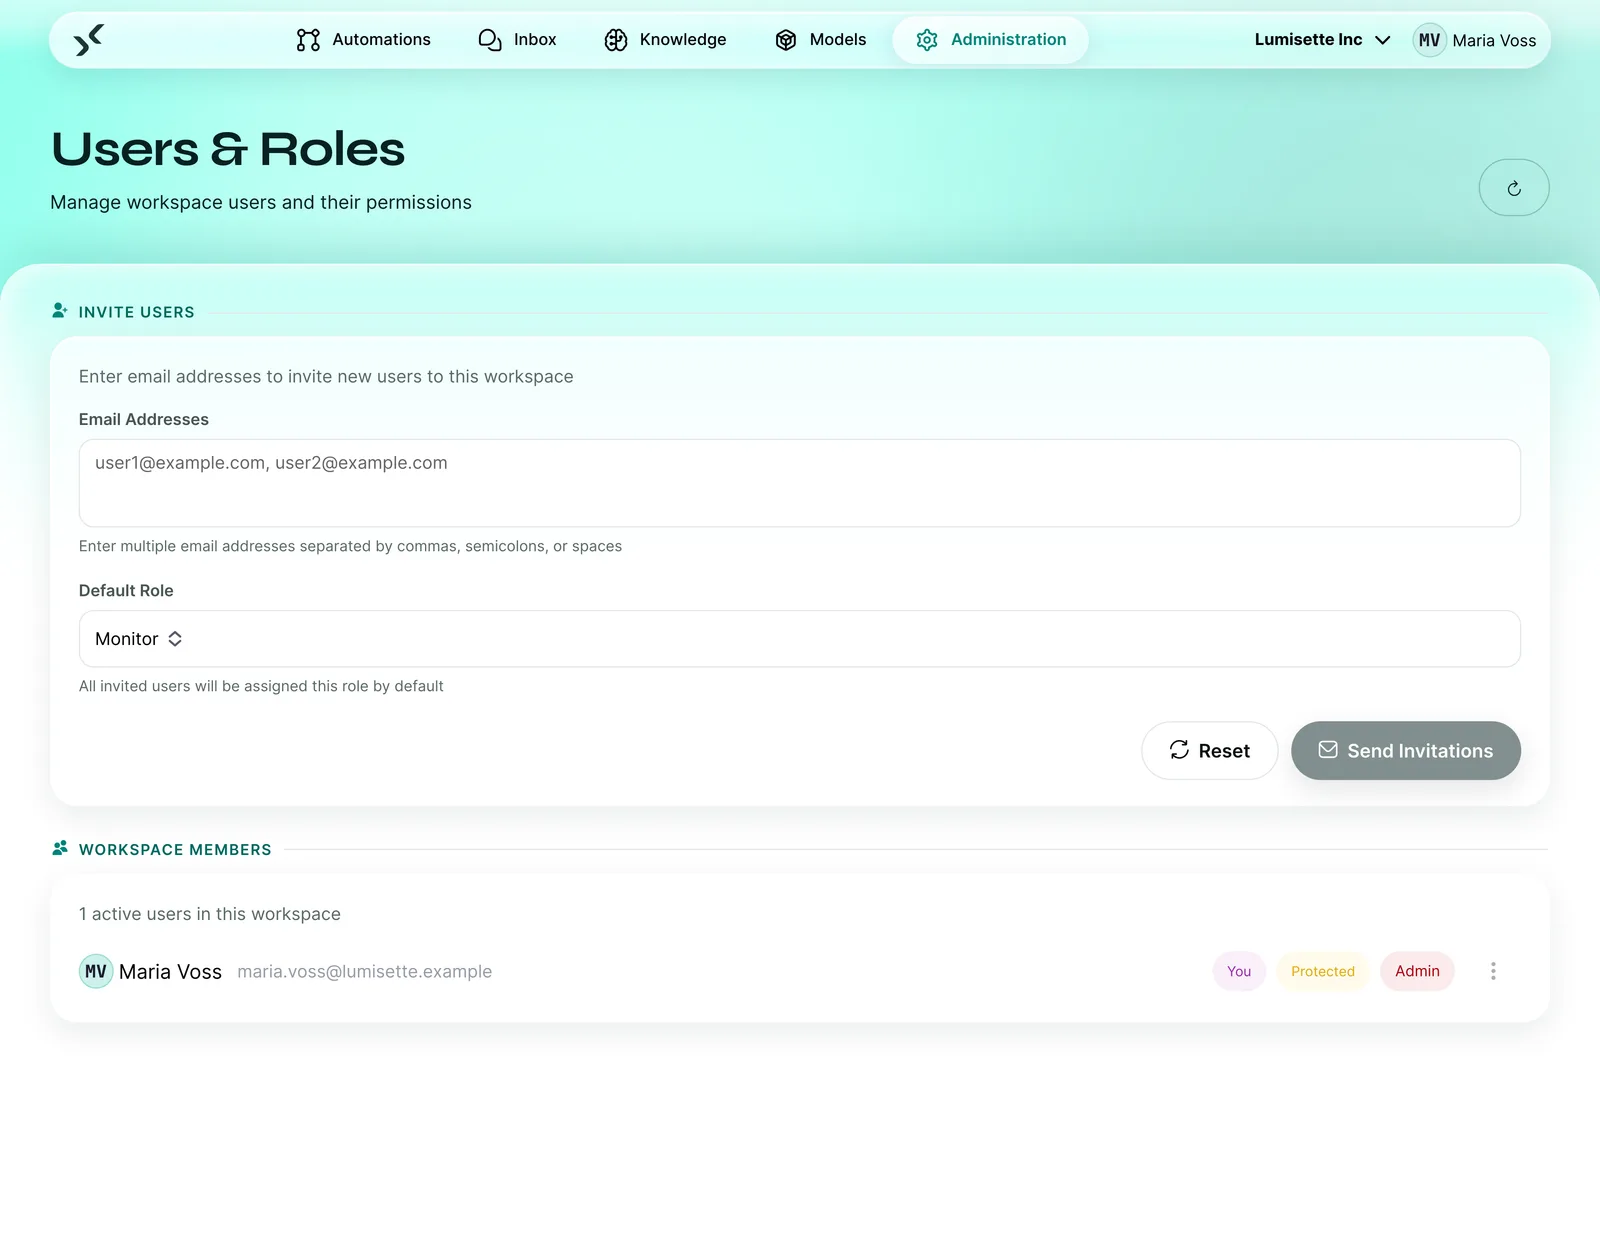
Task: Click the You badge in members list
Action: pyautogui.click(x=1239, y=971)
